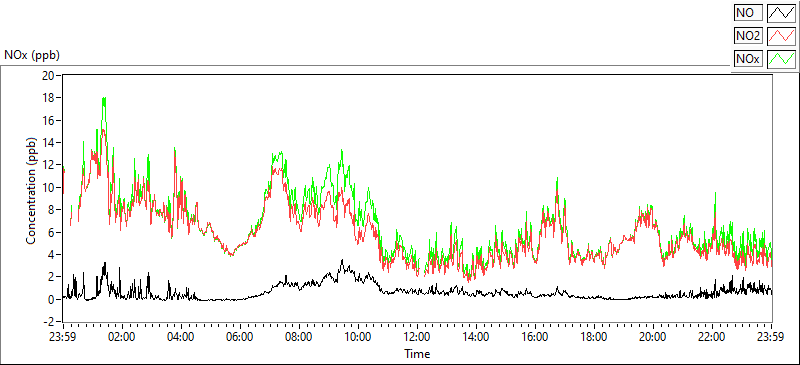Click the 14:00 time axis label
Image resolution: width=800 pixels, height=365 pixels.
click(477, 337)
